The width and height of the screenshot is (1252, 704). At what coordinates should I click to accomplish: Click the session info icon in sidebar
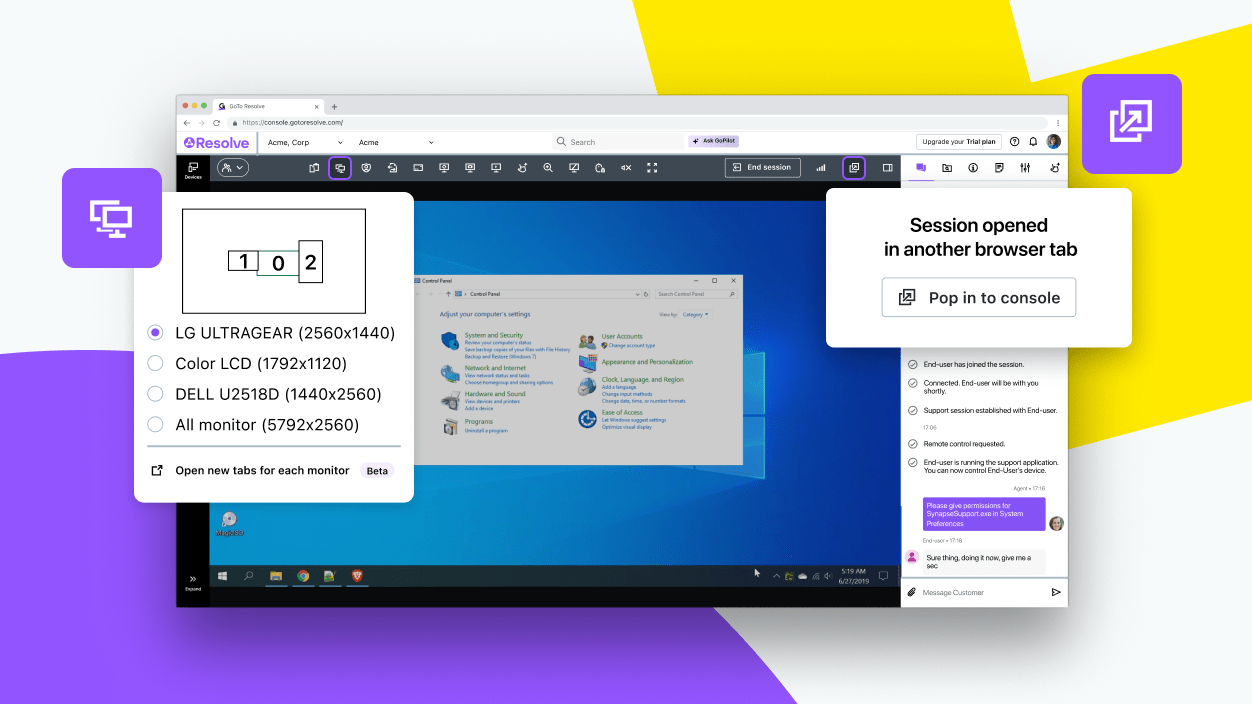(972, 168)
